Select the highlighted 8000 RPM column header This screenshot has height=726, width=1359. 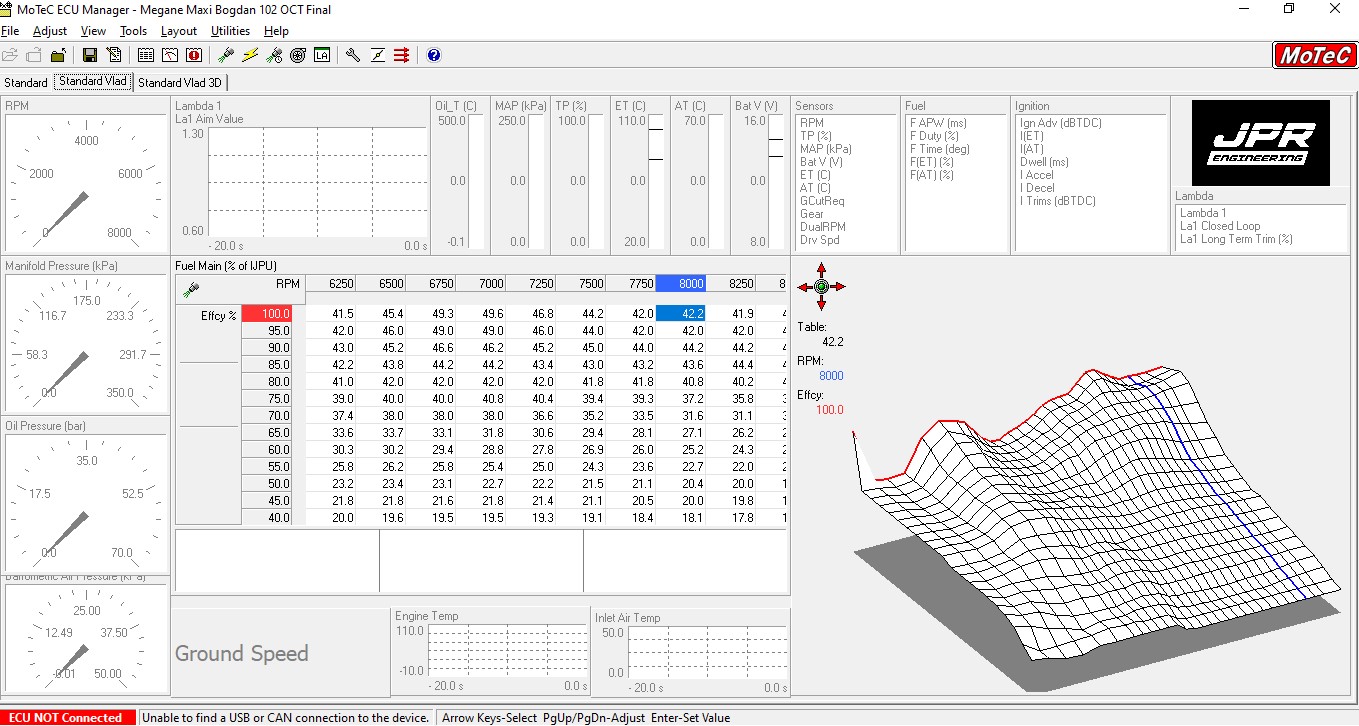coord(680,284)
